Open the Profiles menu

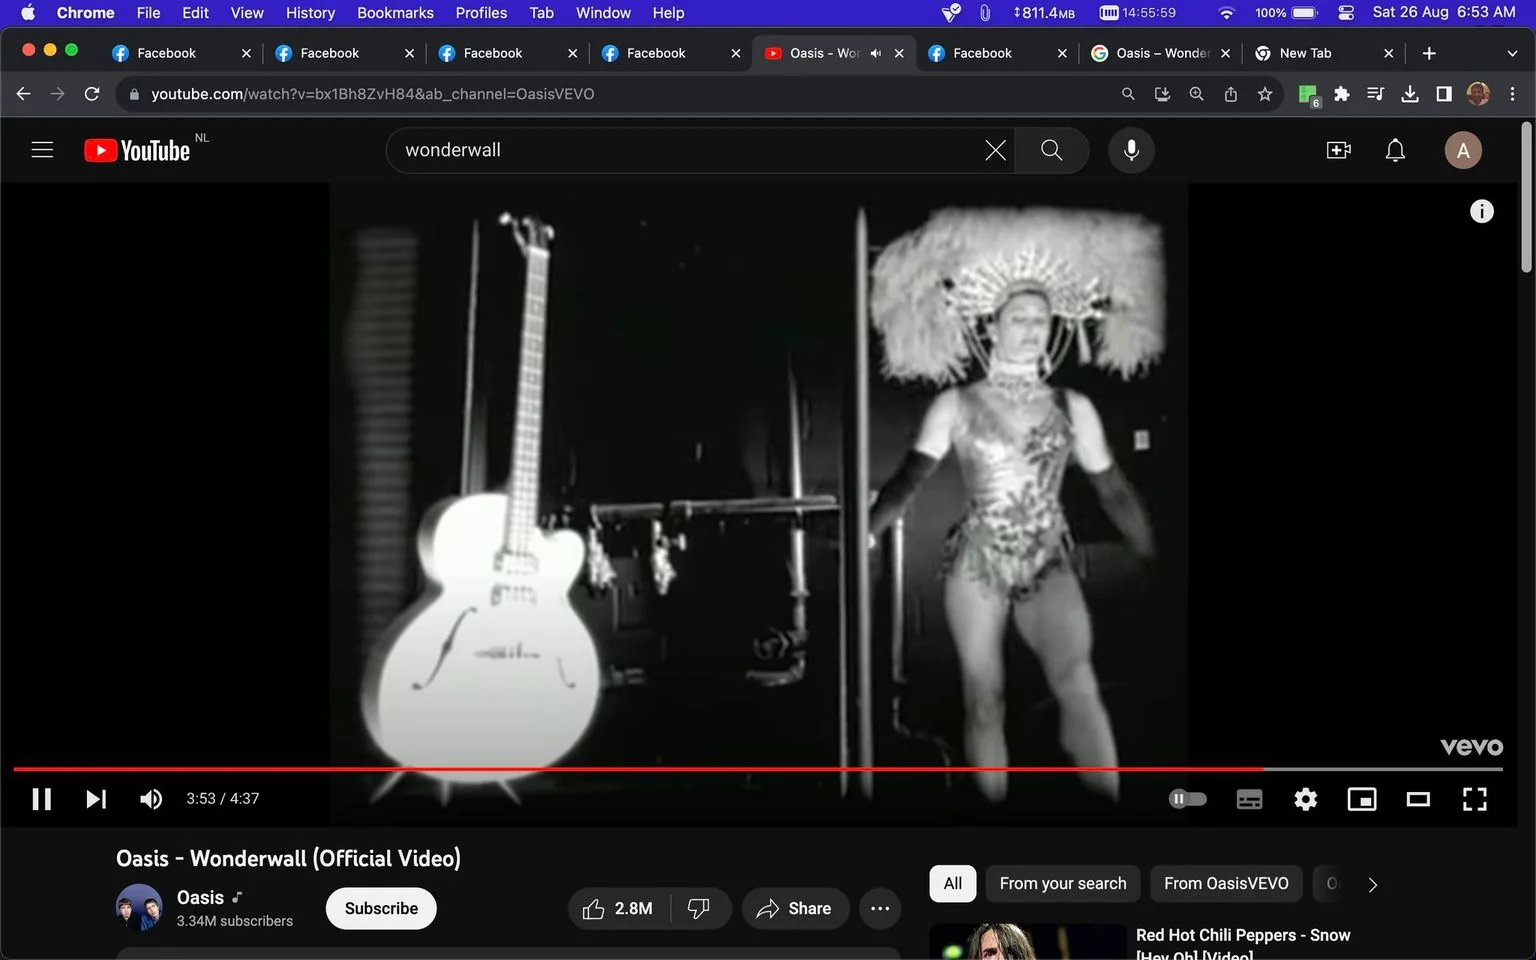(x=481, y=13)
